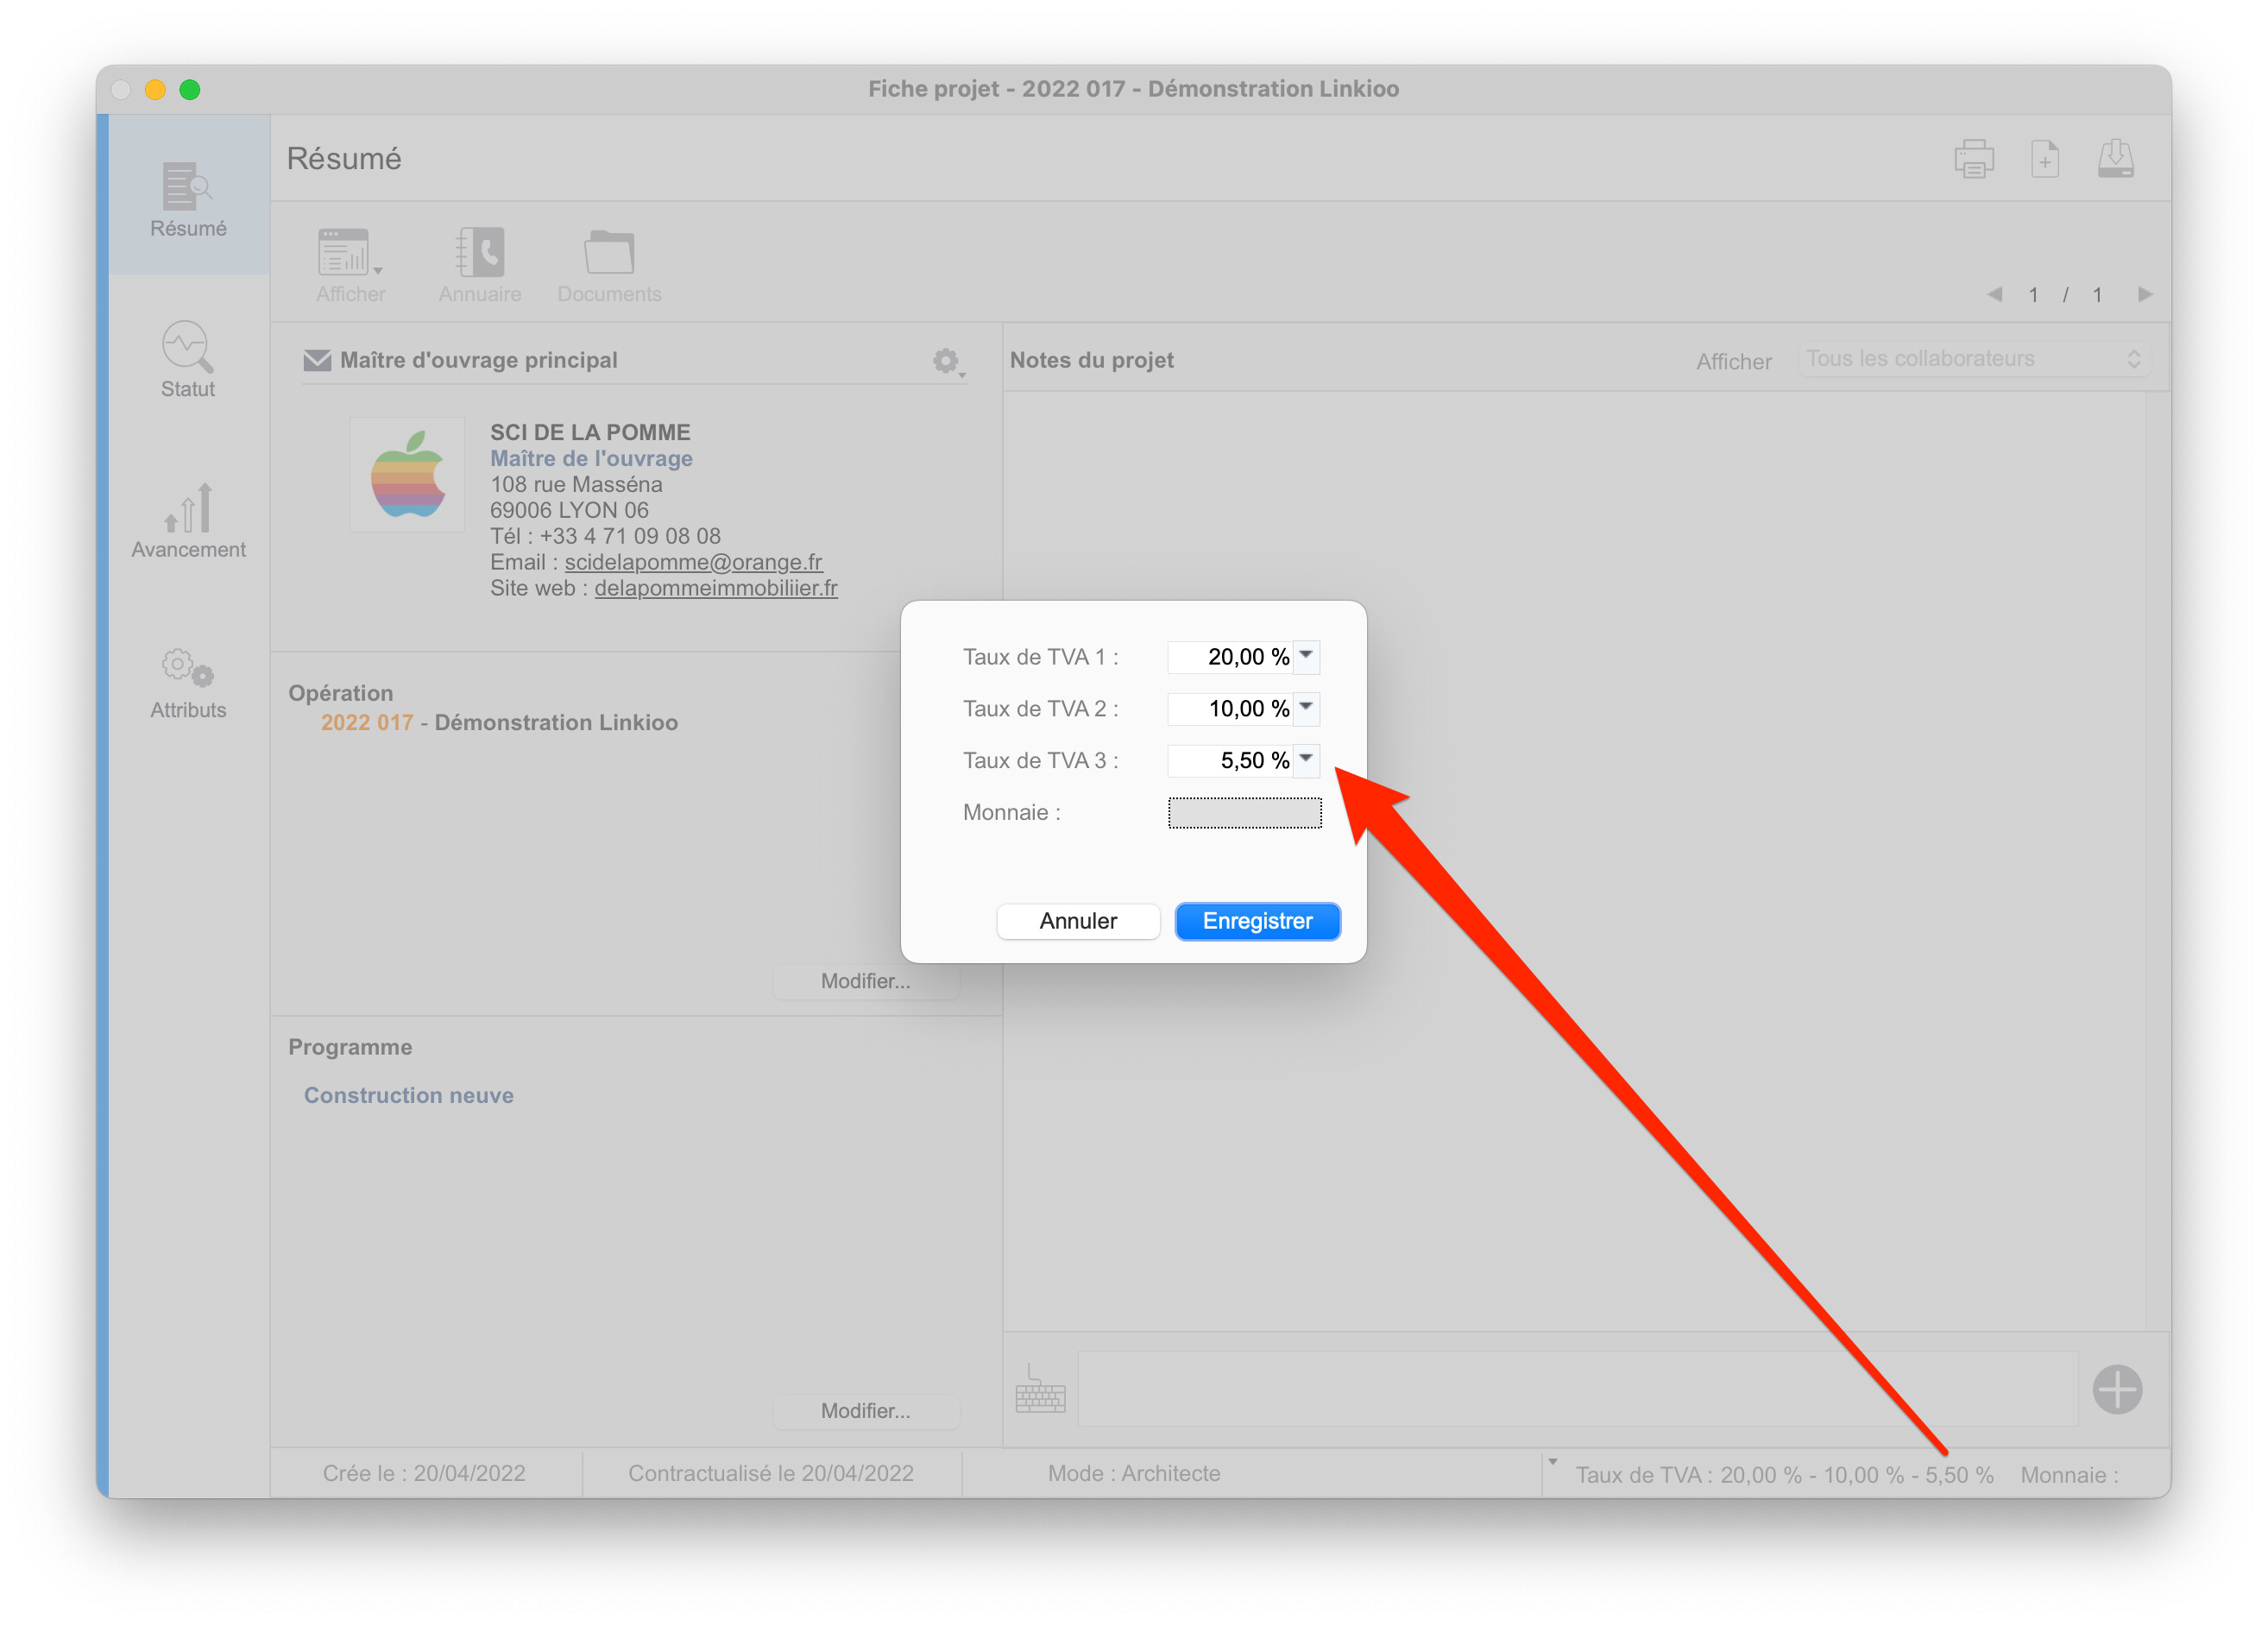Click the 2022 017 operation number
Image resolution: width=2268 pixels, height=1626 pixels.
click(366, 722)
